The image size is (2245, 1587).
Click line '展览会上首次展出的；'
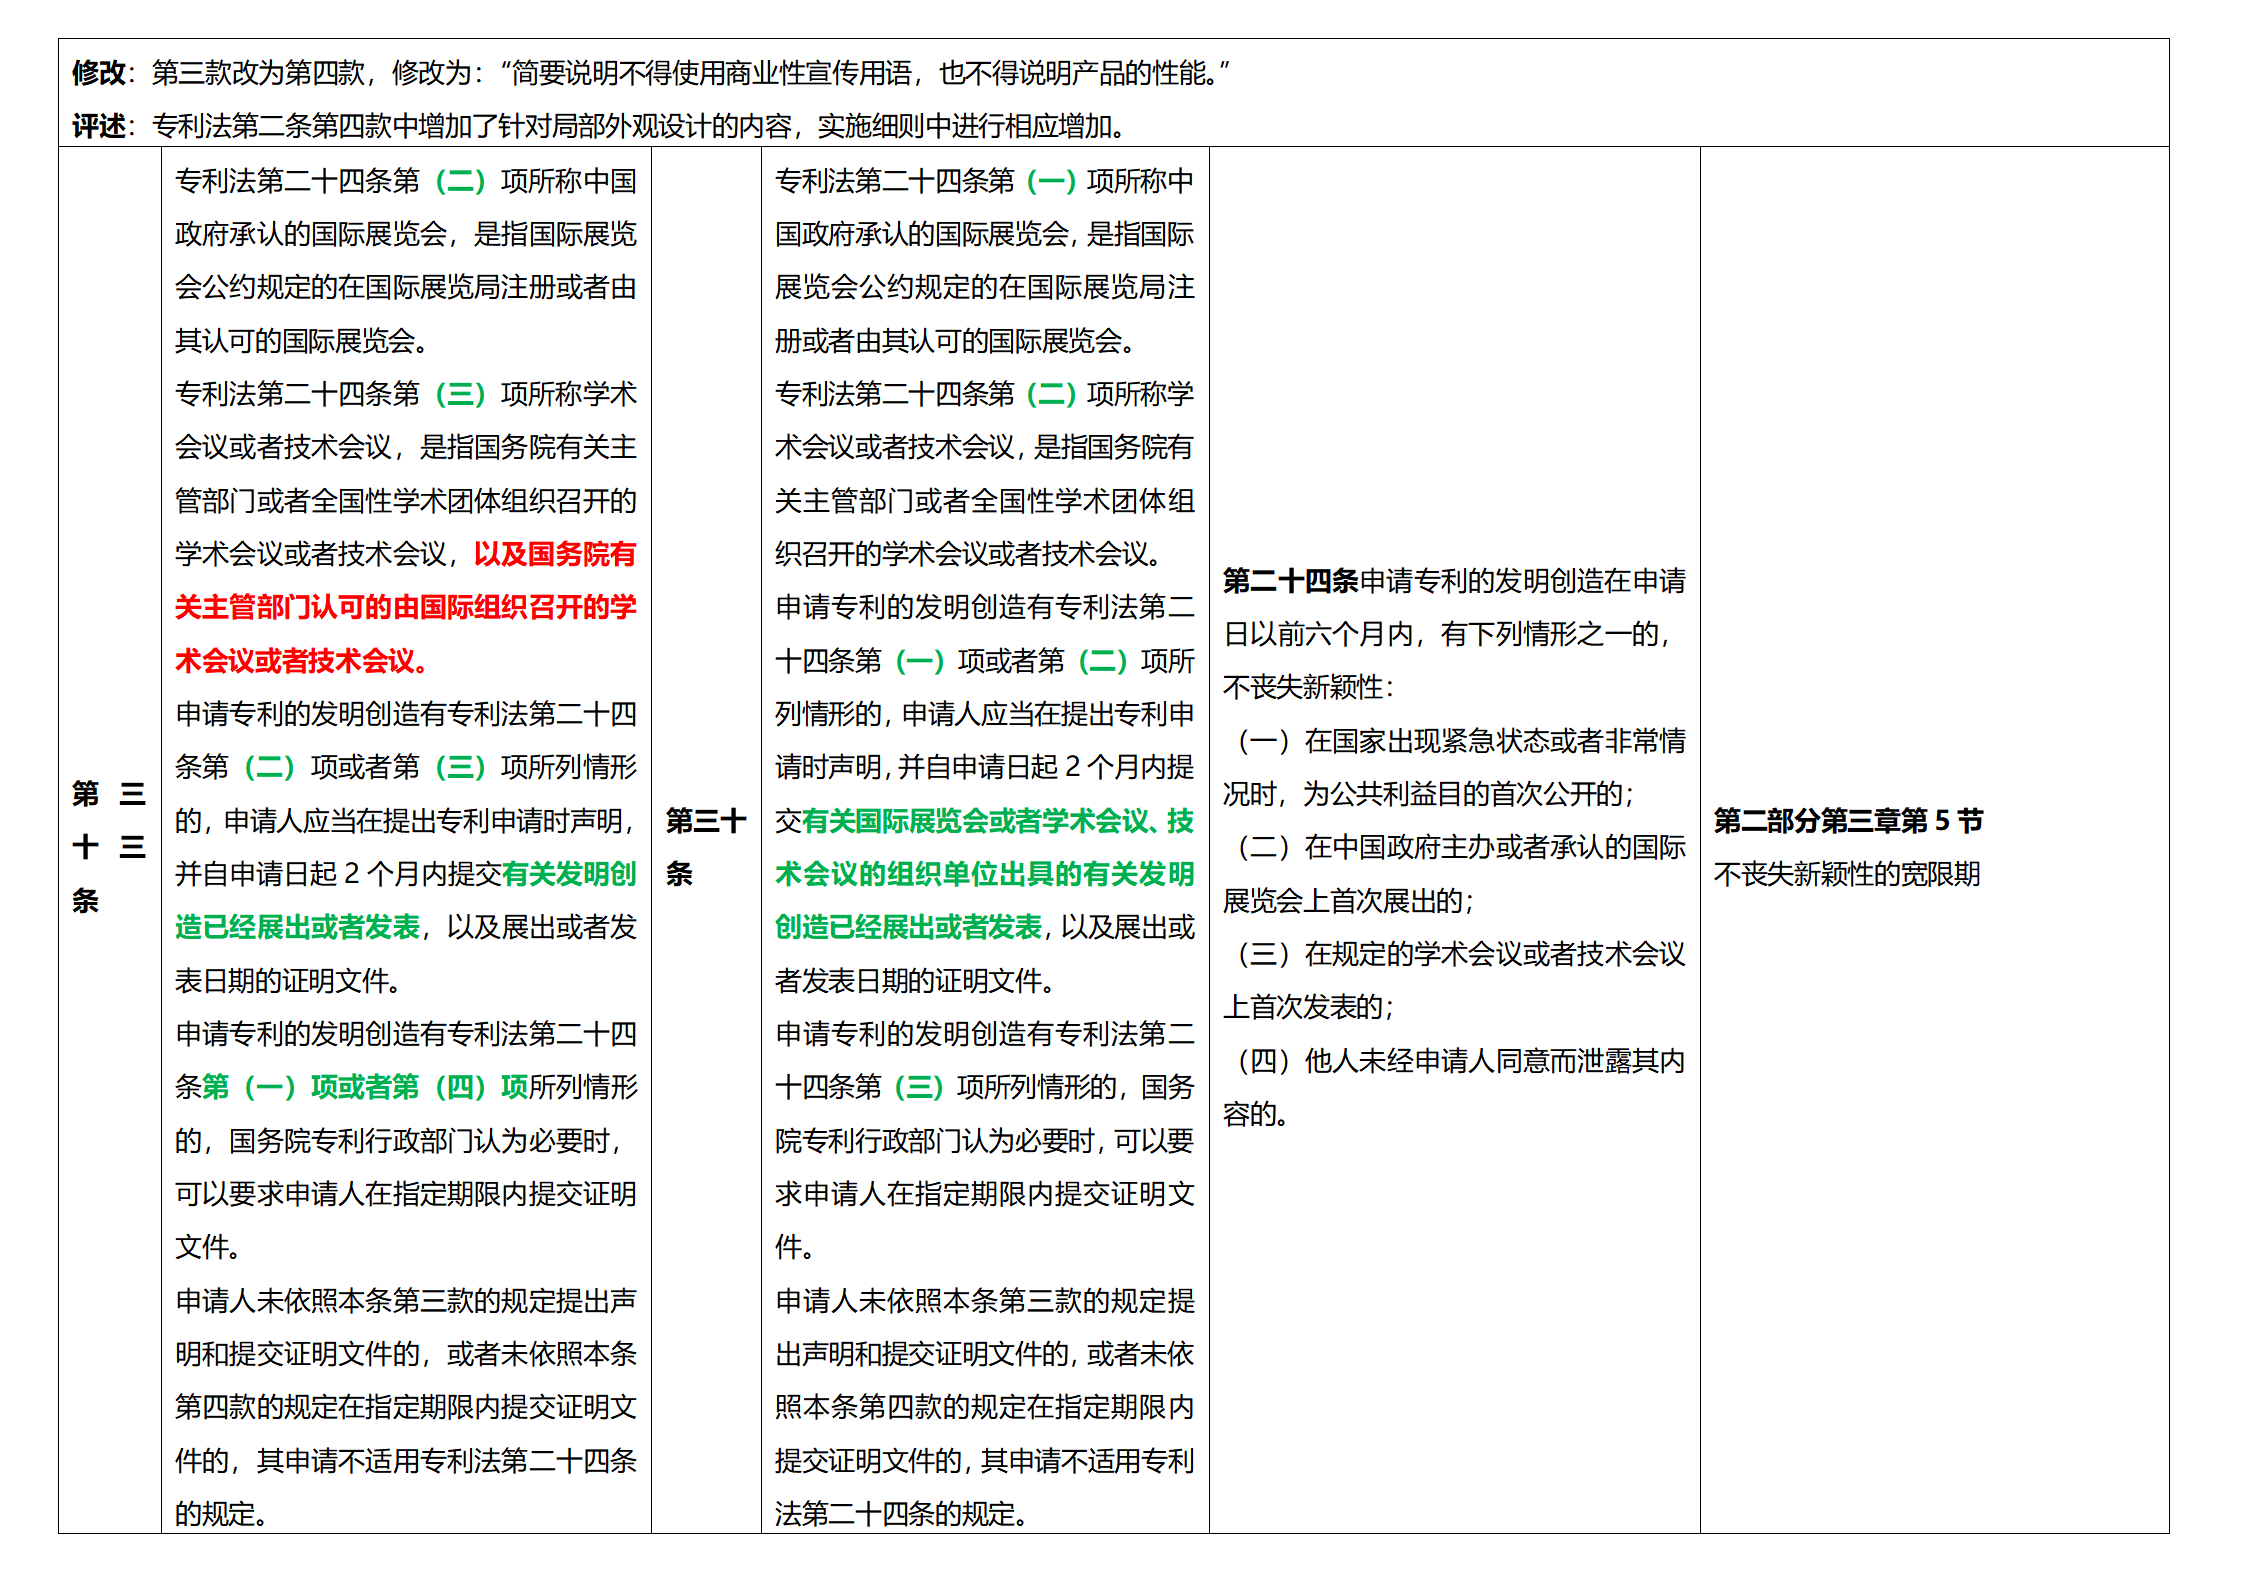1350,901
